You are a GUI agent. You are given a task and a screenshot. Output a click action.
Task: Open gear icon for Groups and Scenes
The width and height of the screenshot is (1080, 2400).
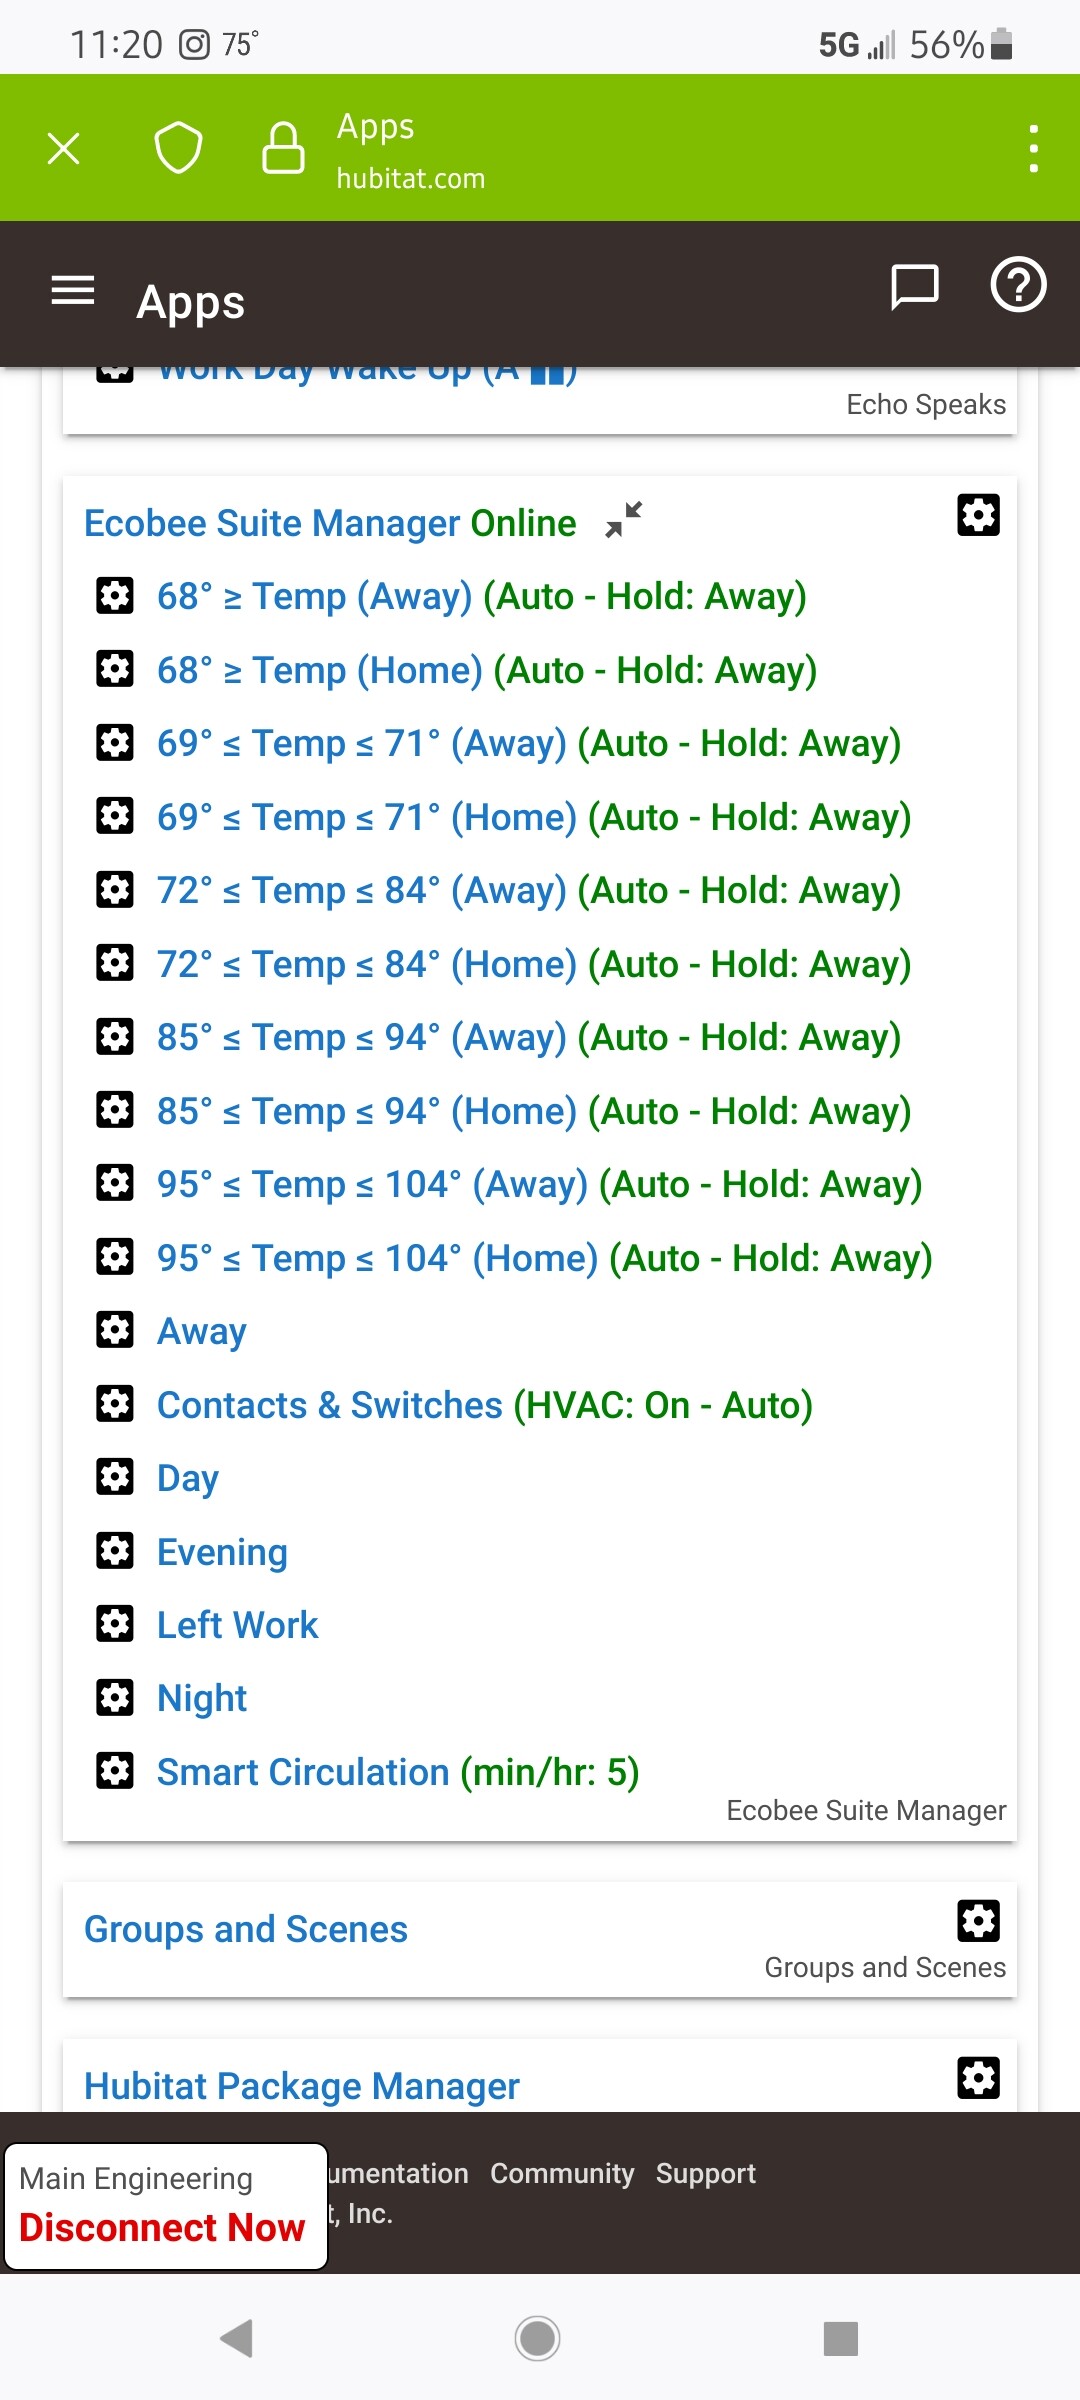point(978,1921)
